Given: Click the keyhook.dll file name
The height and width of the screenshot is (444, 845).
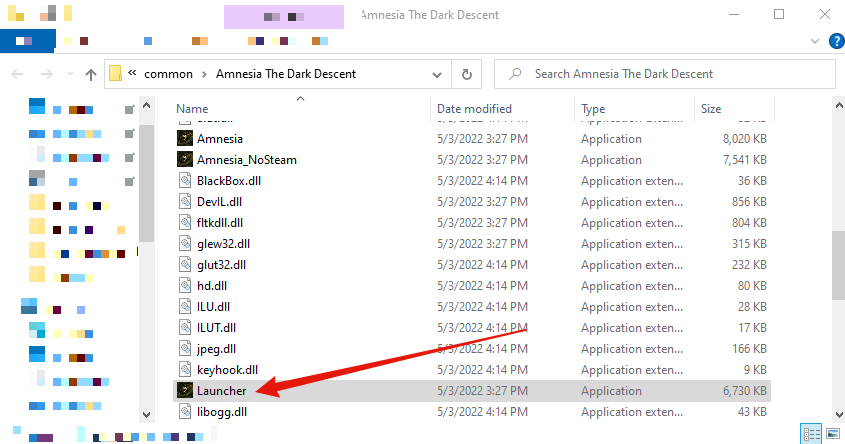Looking at the screenshot, I should pos(227,370).
